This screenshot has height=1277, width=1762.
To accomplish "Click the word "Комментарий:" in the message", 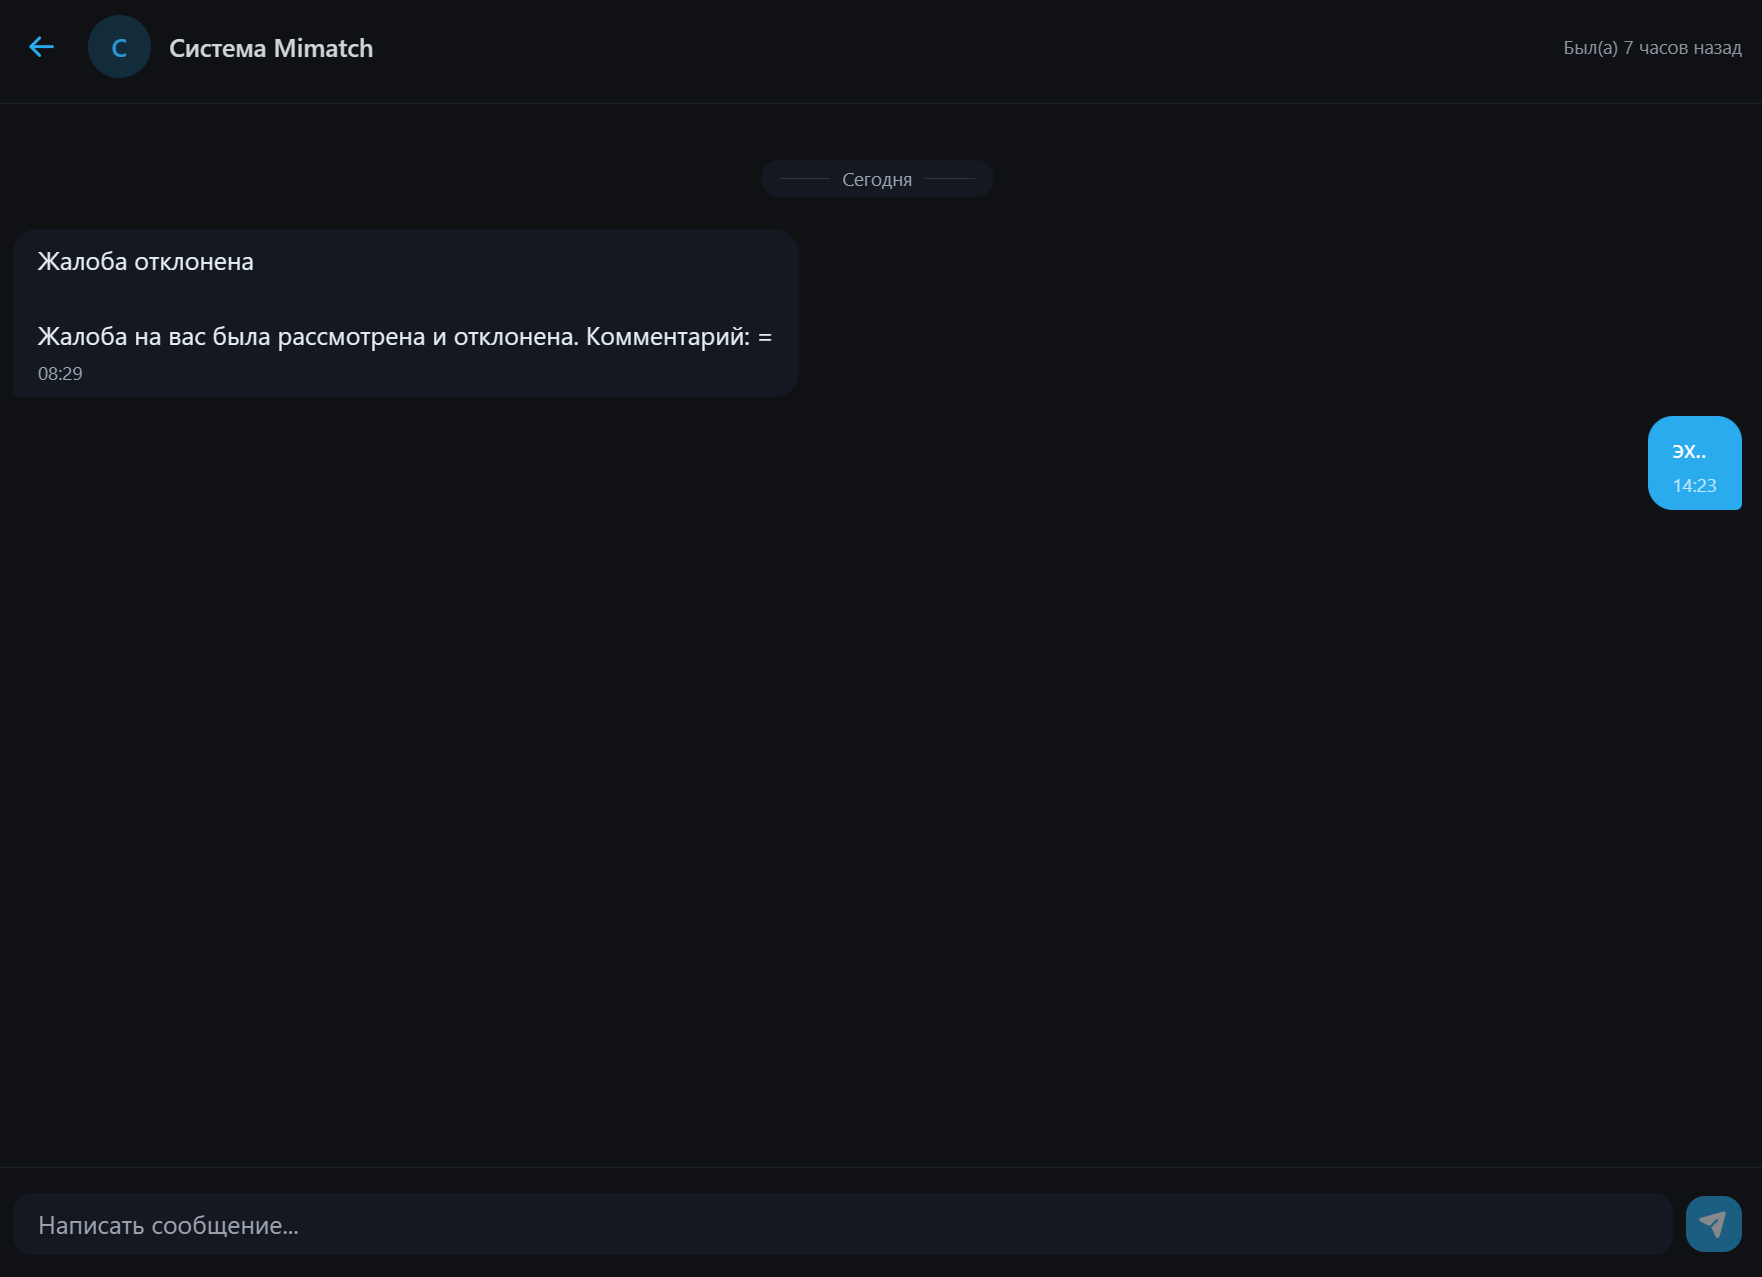I will [667, 337].
